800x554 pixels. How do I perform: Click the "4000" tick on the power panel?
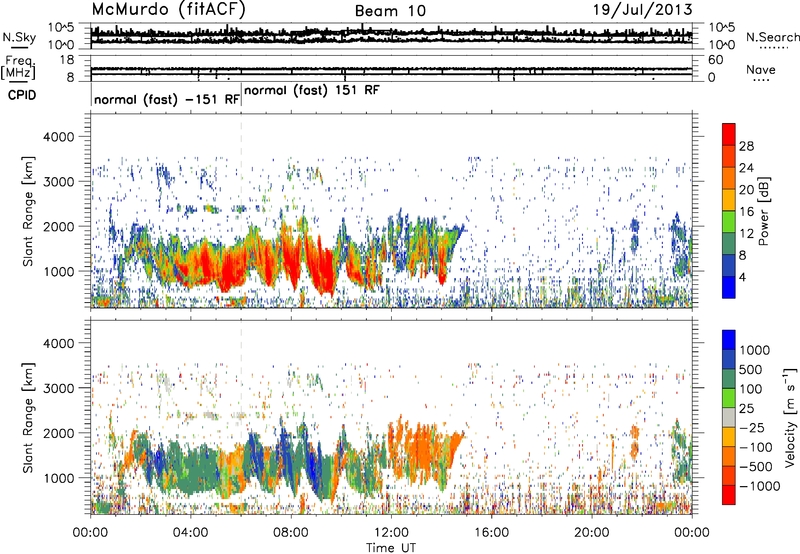pyautogui.click(x=57, y=137)
